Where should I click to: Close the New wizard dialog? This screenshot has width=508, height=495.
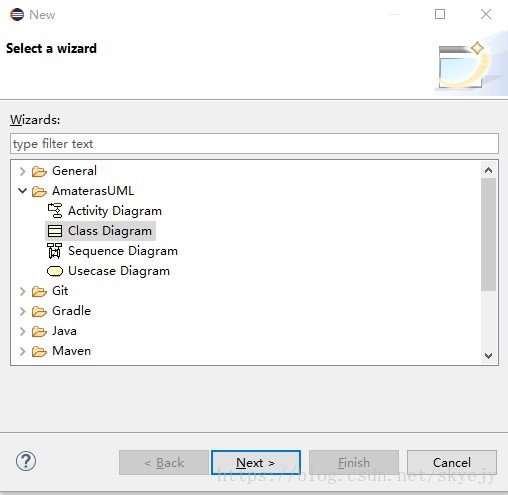[x=486, y=14]
